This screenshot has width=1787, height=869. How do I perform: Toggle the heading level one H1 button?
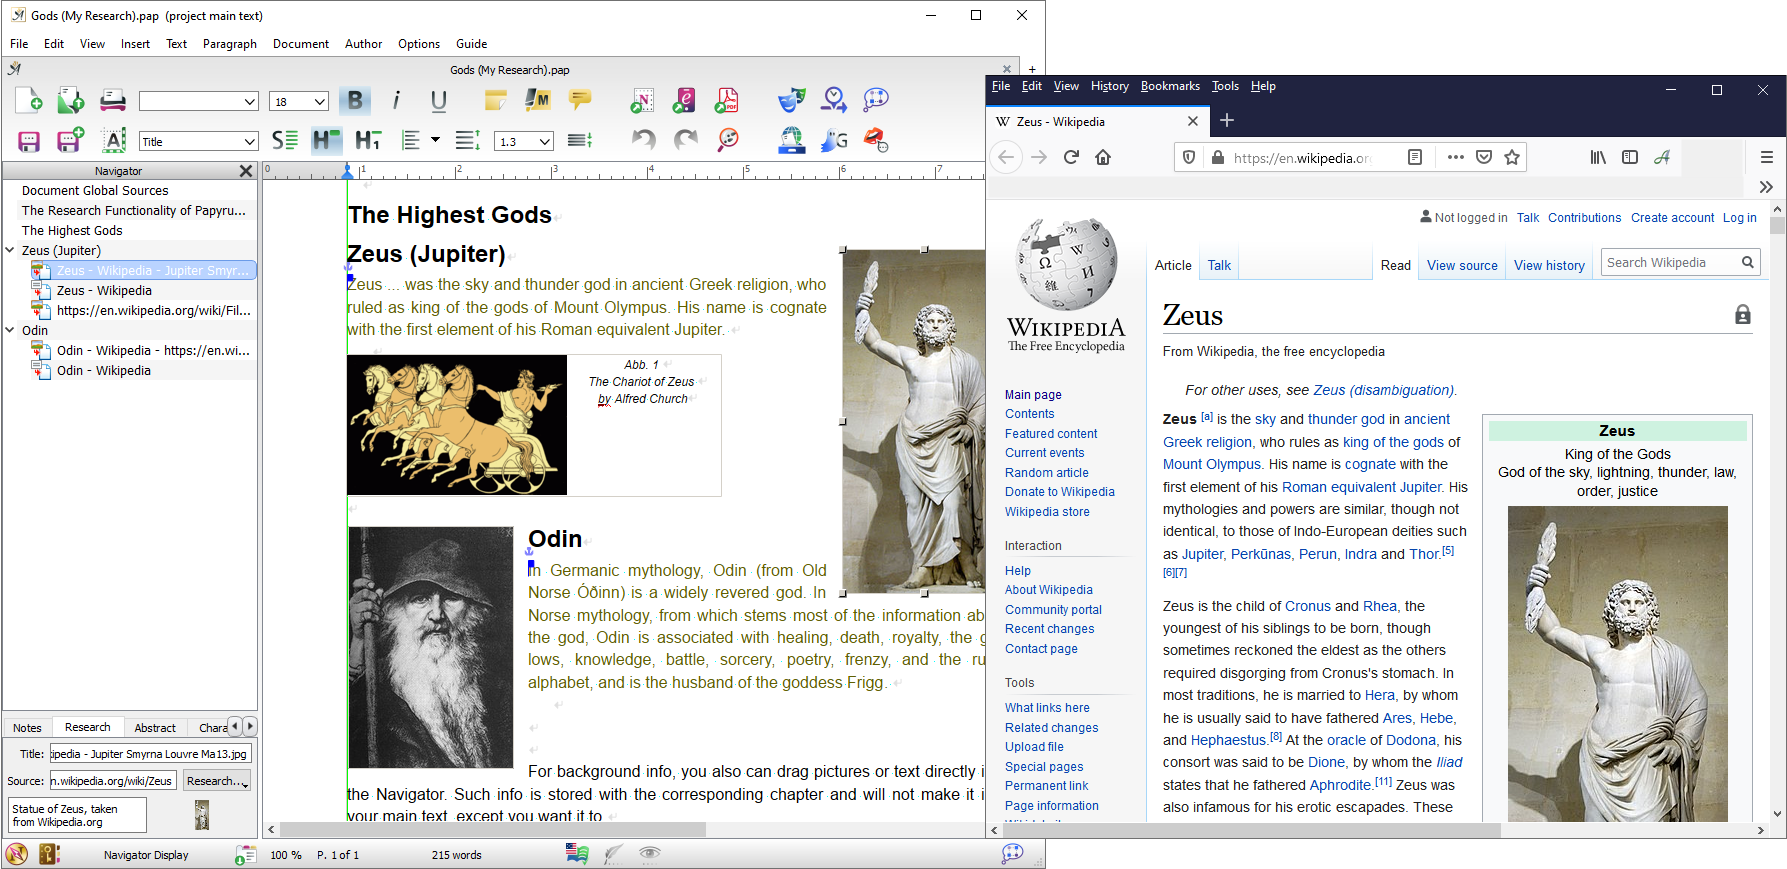(368, 141)
